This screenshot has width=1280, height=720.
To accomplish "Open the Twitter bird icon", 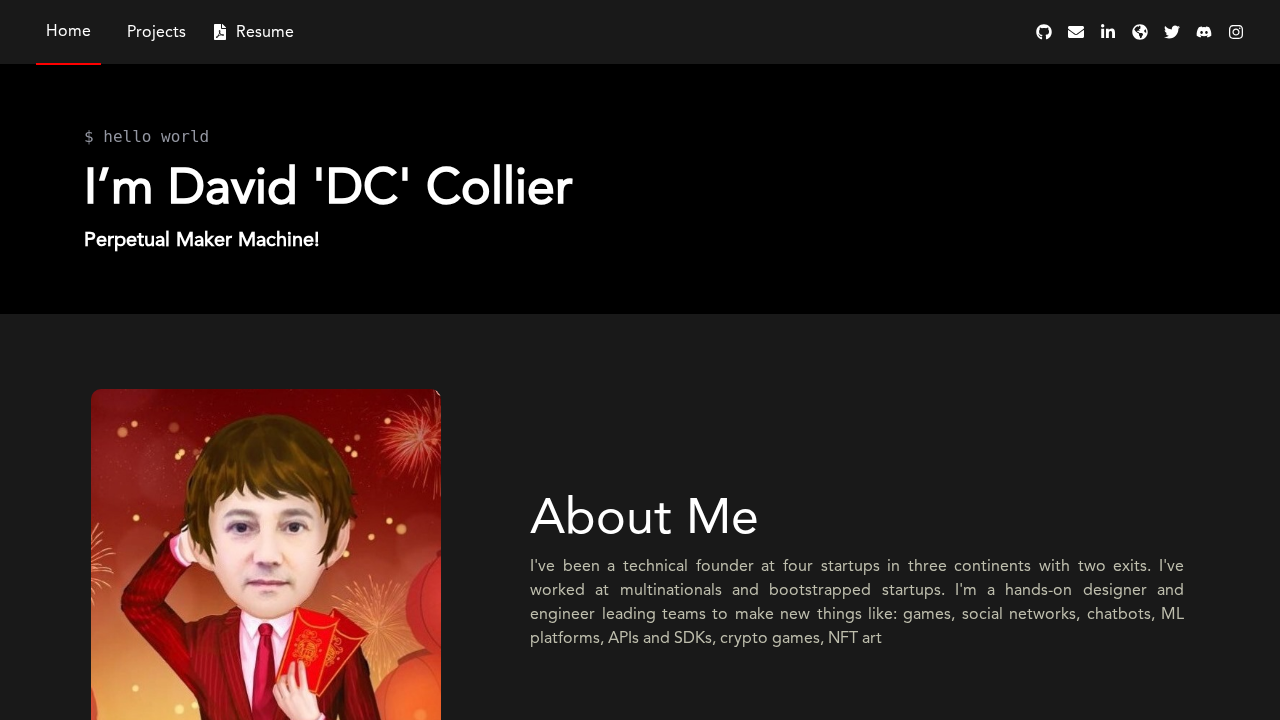I will [1172, 32].
